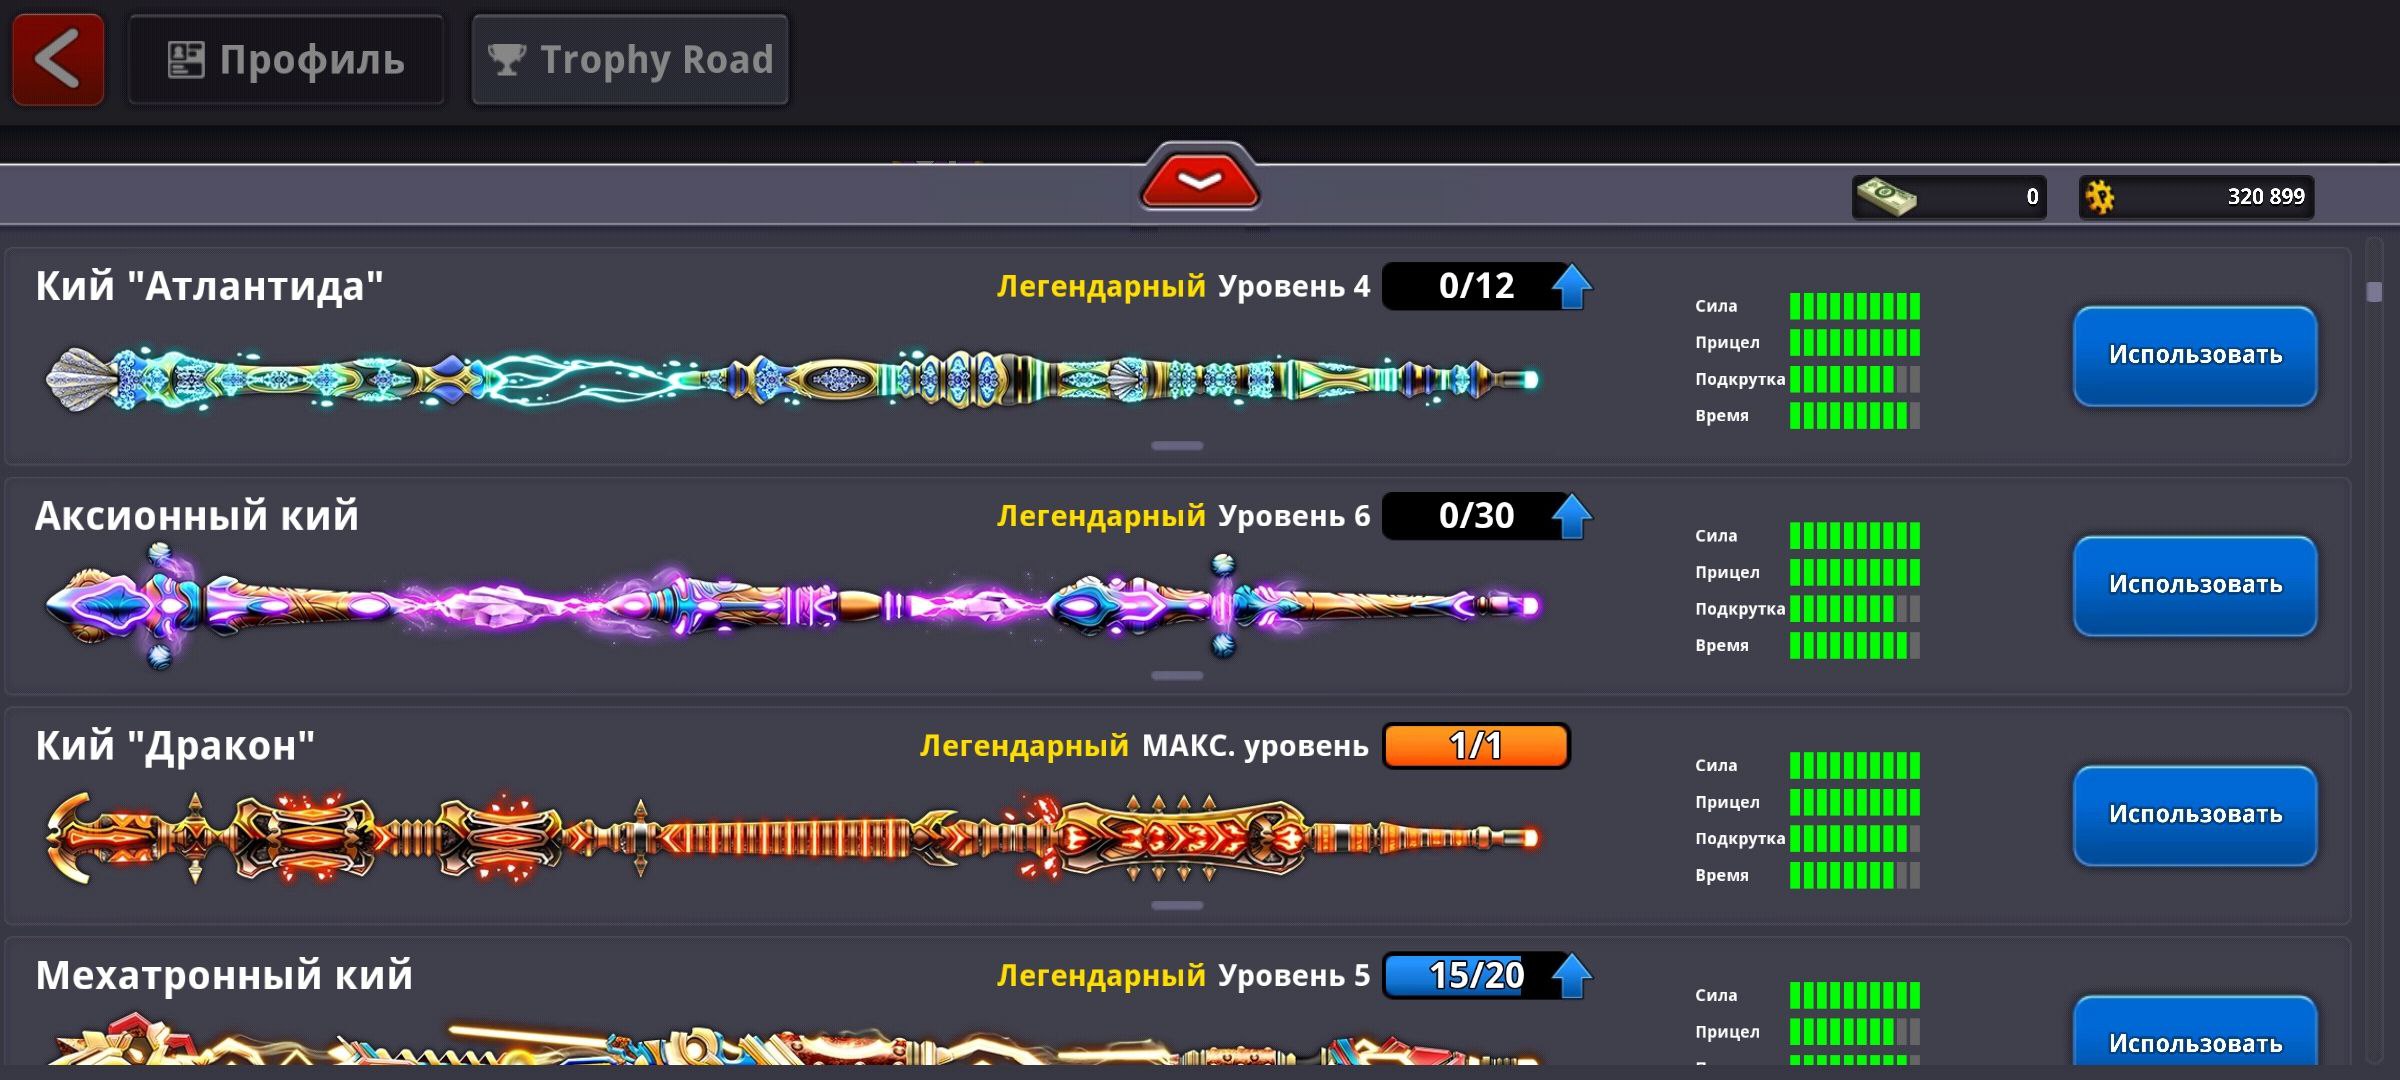Click the 0/12 progress of Атлантида cue

tap(1475, 286)
